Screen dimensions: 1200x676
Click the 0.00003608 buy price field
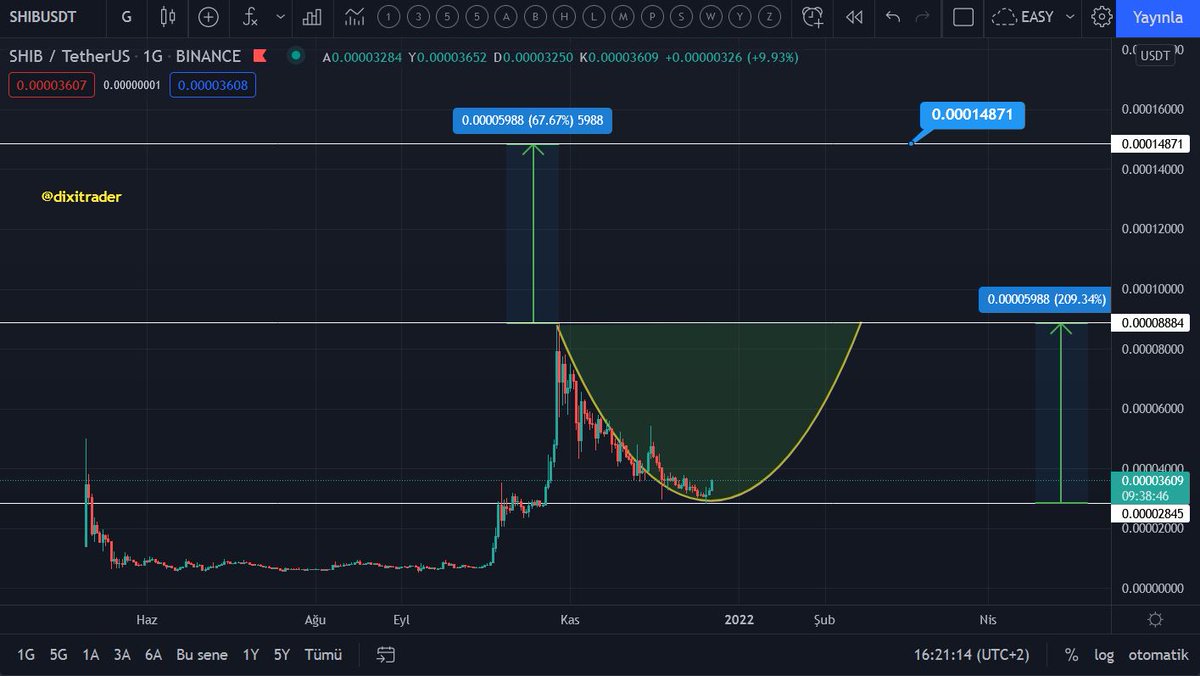click(212, 85)
